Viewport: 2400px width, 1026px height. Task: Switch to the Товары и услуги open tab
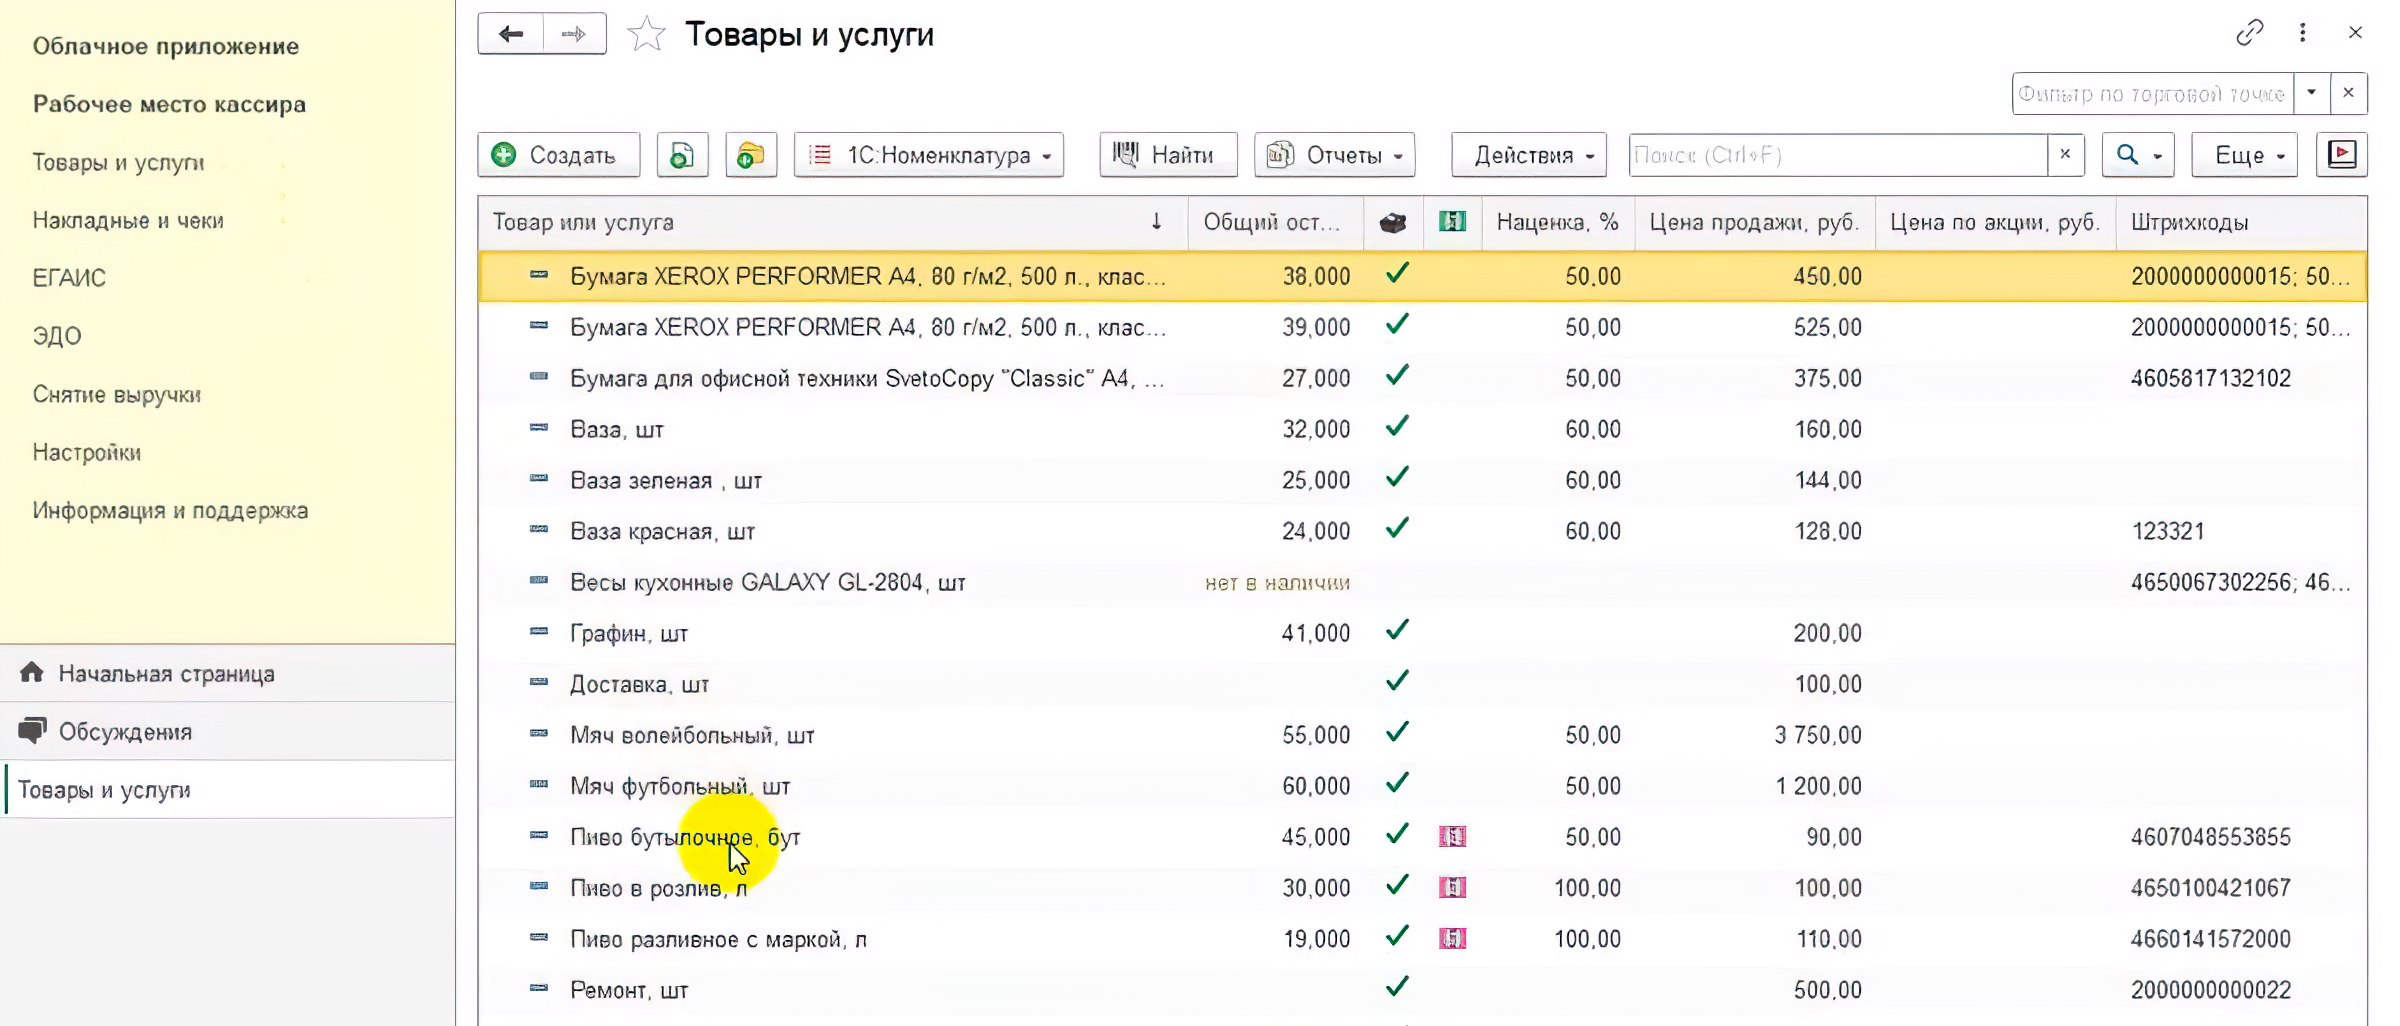pyautogui.click(x=229, y=790)
